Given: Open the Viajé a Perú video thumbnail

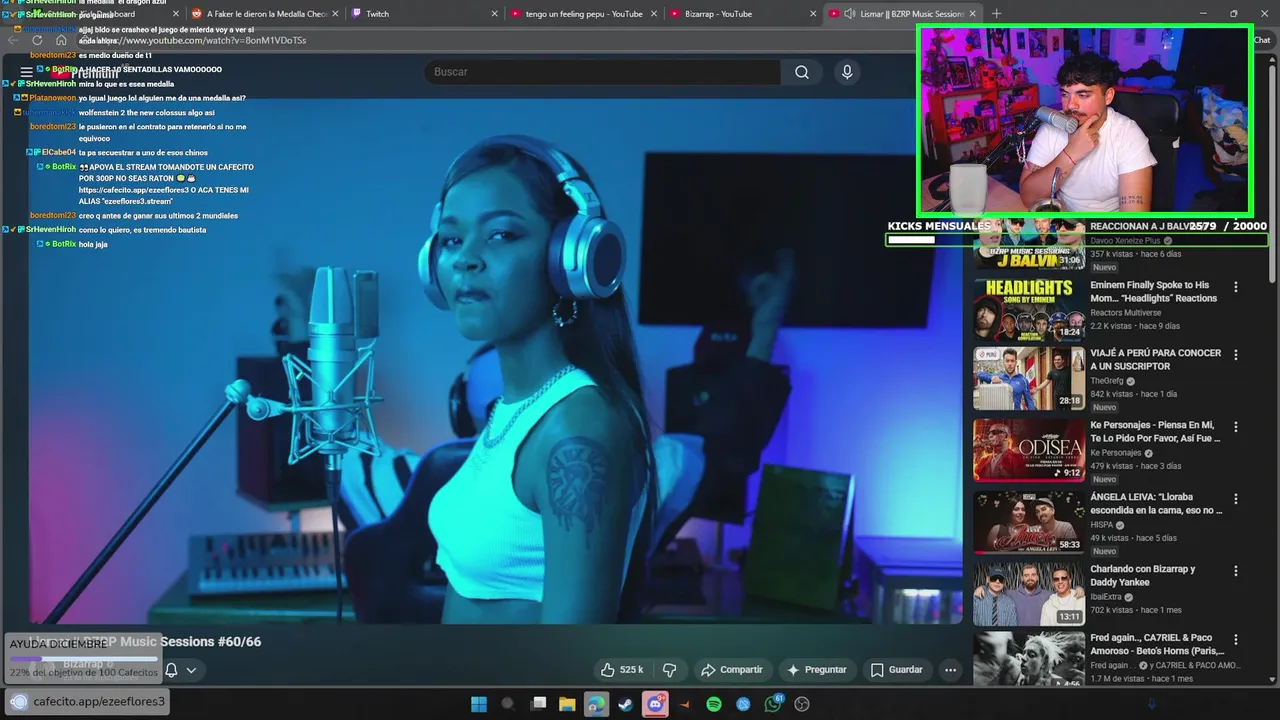Looking at the screenshot, I should [1029, 378].
